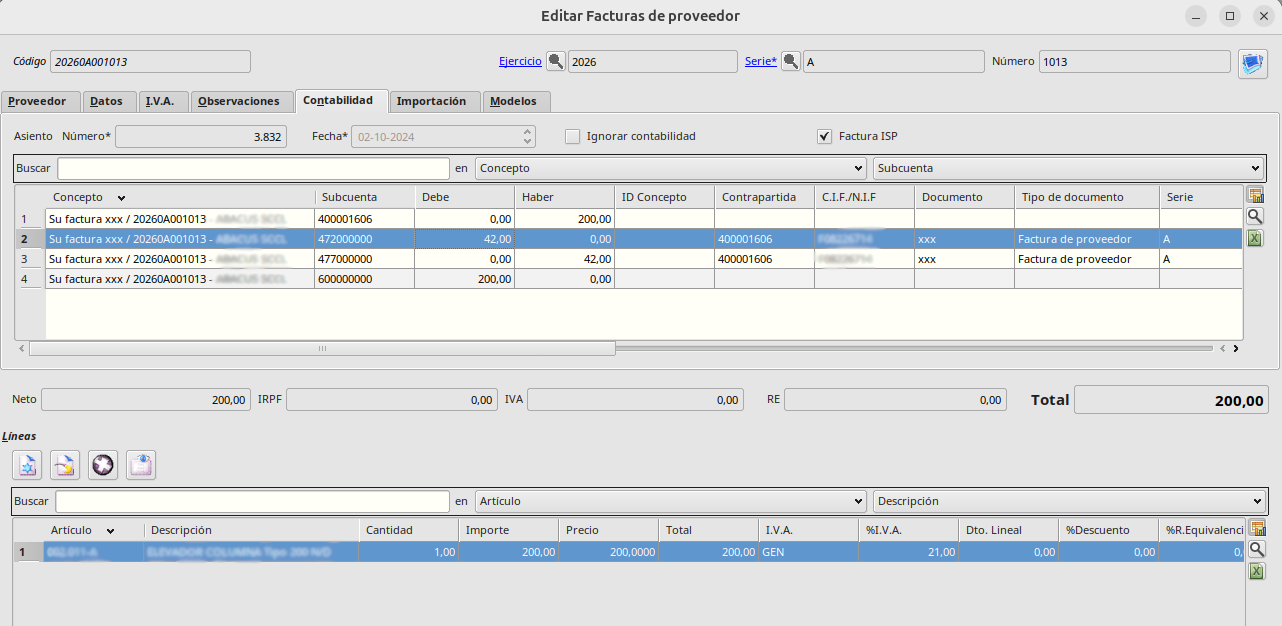Viewport: 1282px width, 626px height.
Task: Click the Haber column header
Action: click(x=564, y=197)
